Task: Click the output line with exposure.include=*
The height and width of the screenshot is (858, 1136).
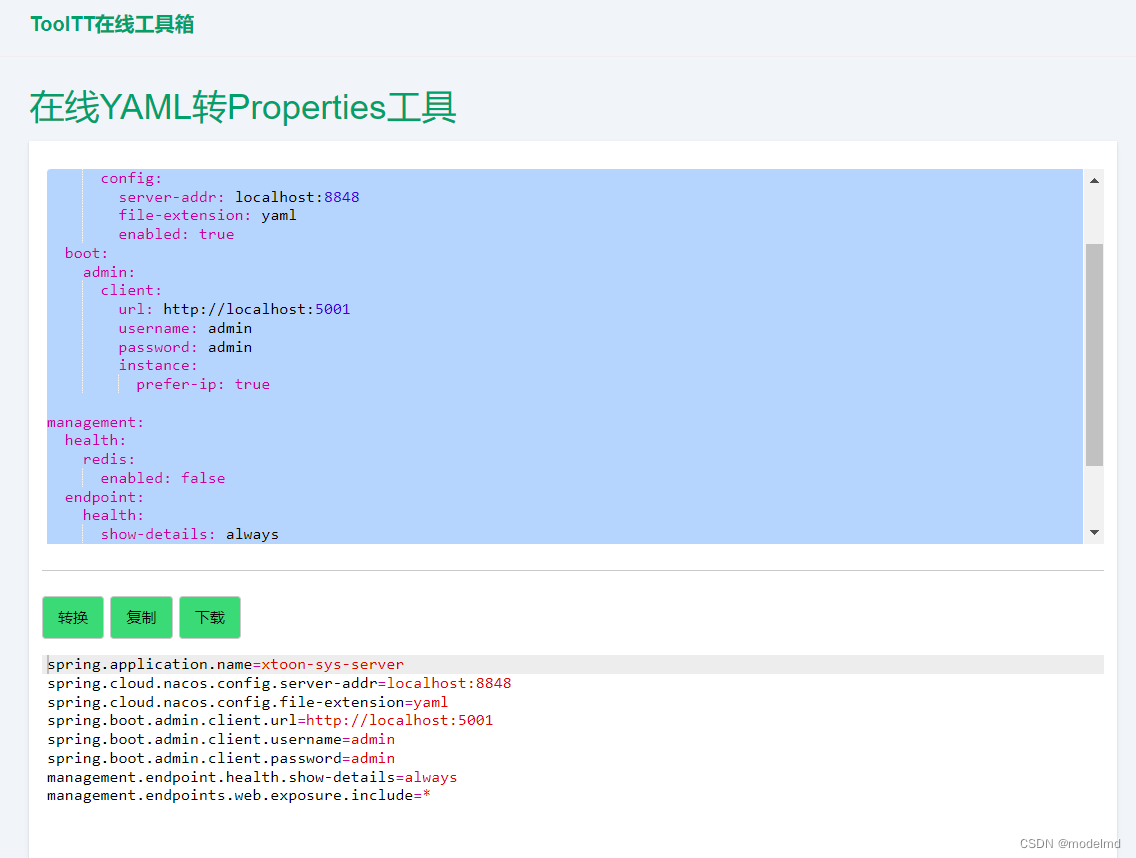Action: (x=239, y=795)
